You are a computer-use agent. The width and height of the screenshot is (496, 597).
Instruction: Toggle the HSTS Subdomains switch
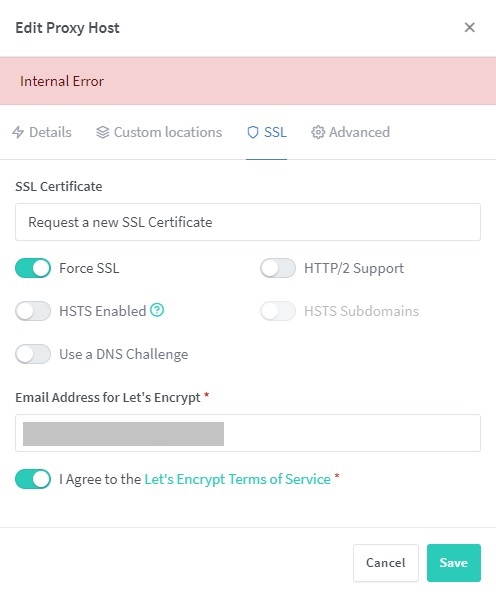point(278,311)
